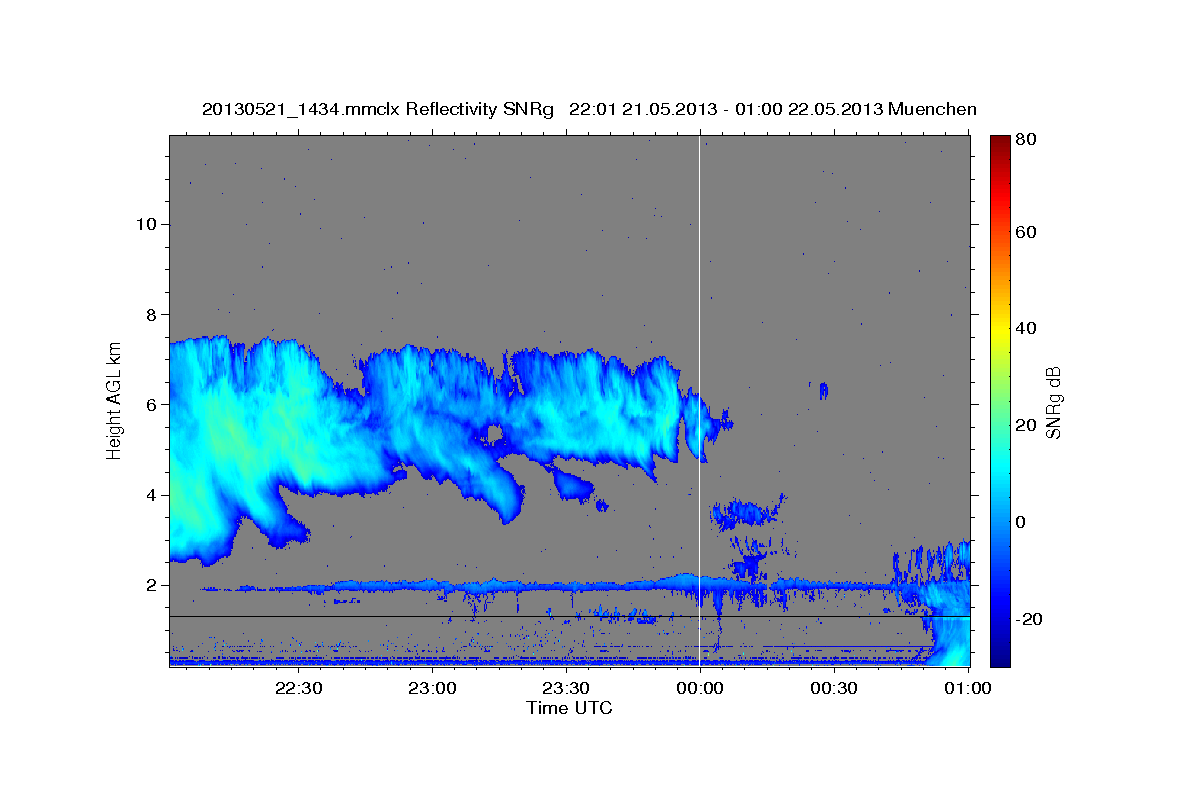1200x800 pixels.
Task: Click the 00:00 time tick label
Action: pyautogui.click(x=700, y=688)
